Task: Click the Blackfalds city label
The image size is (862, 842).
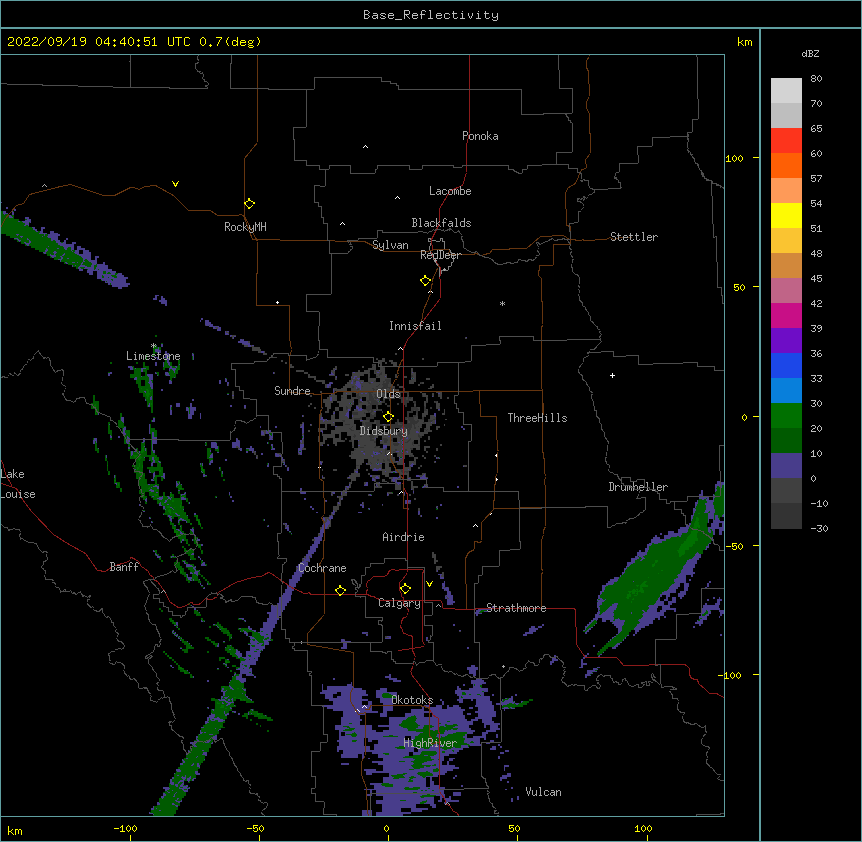Action: coord(441,223)
